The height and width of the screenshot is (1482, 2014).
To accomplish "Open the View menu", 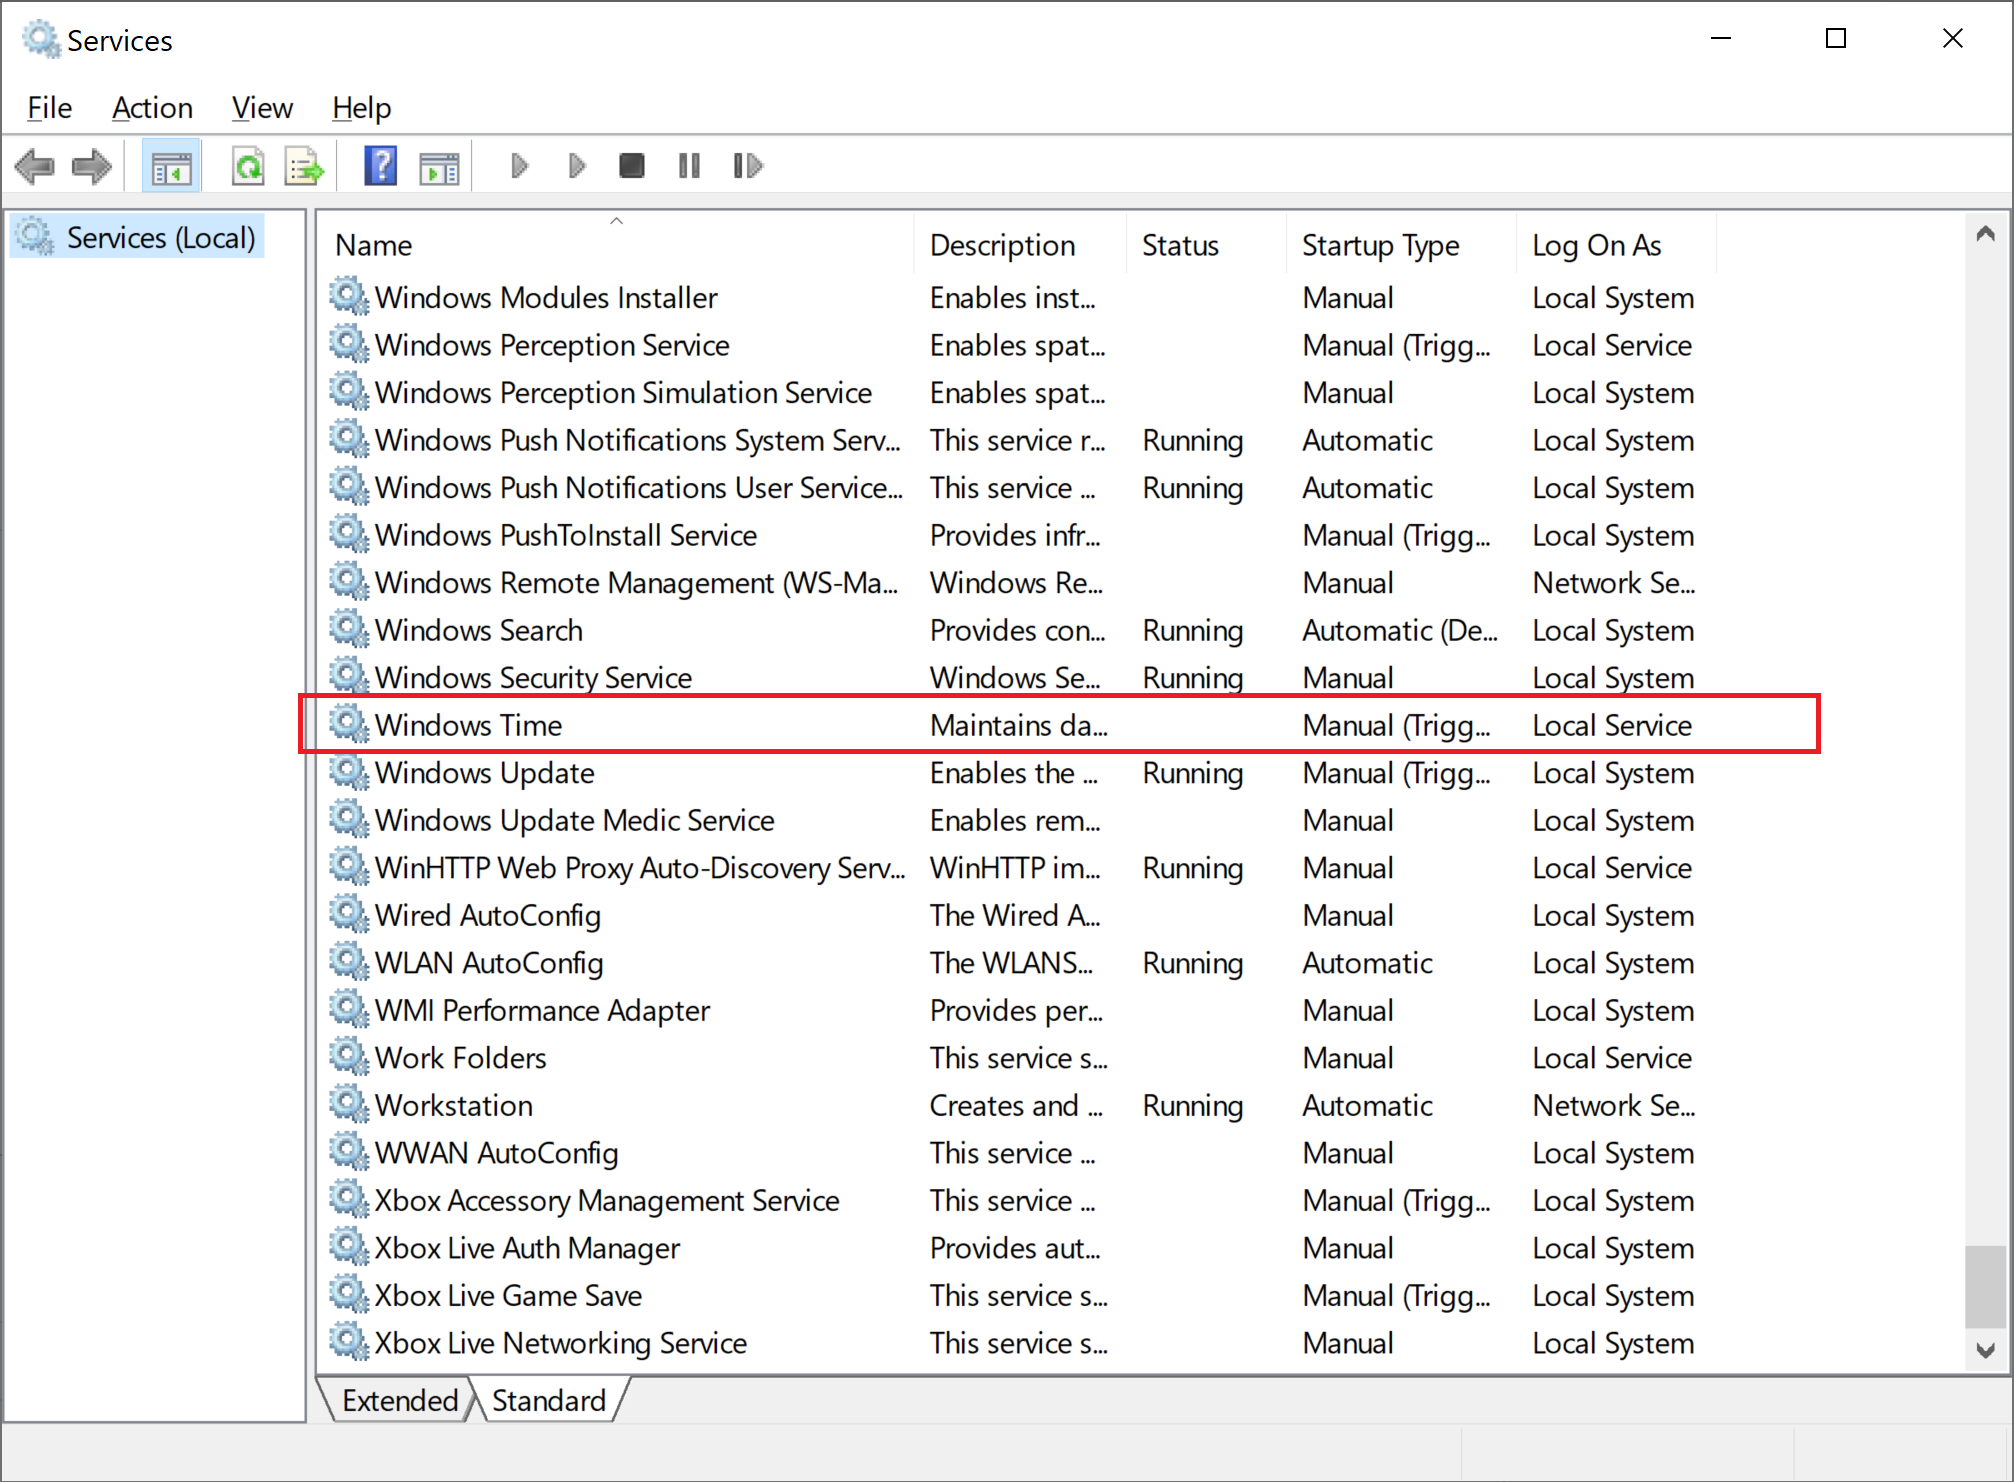I will 261,107.
